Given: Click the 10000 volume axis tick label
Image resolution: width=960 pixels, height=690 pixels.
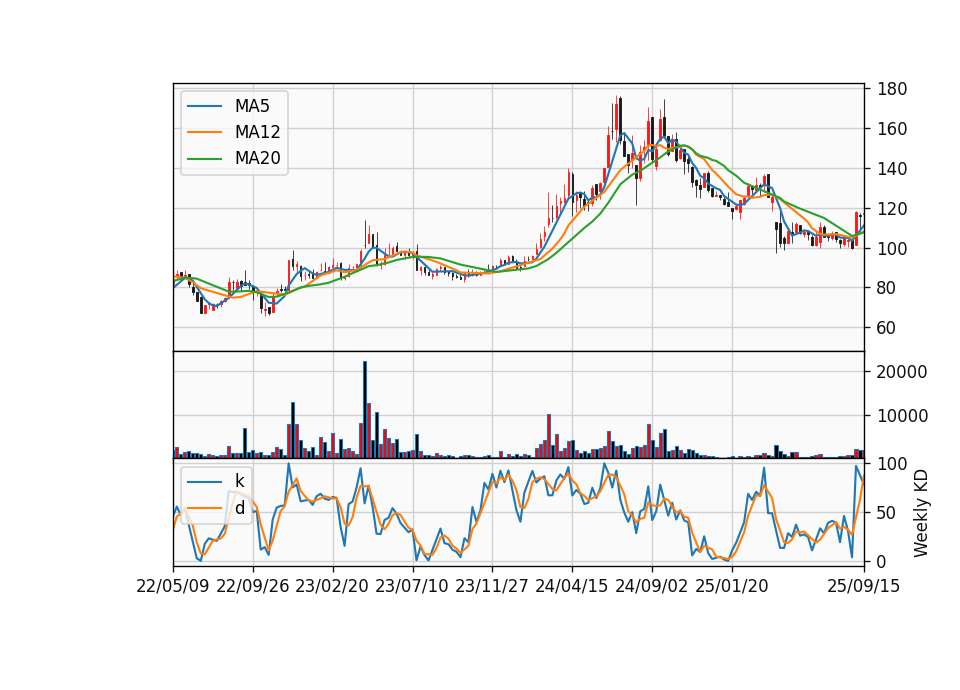Looking at the screenshot, I should point(902,416).
